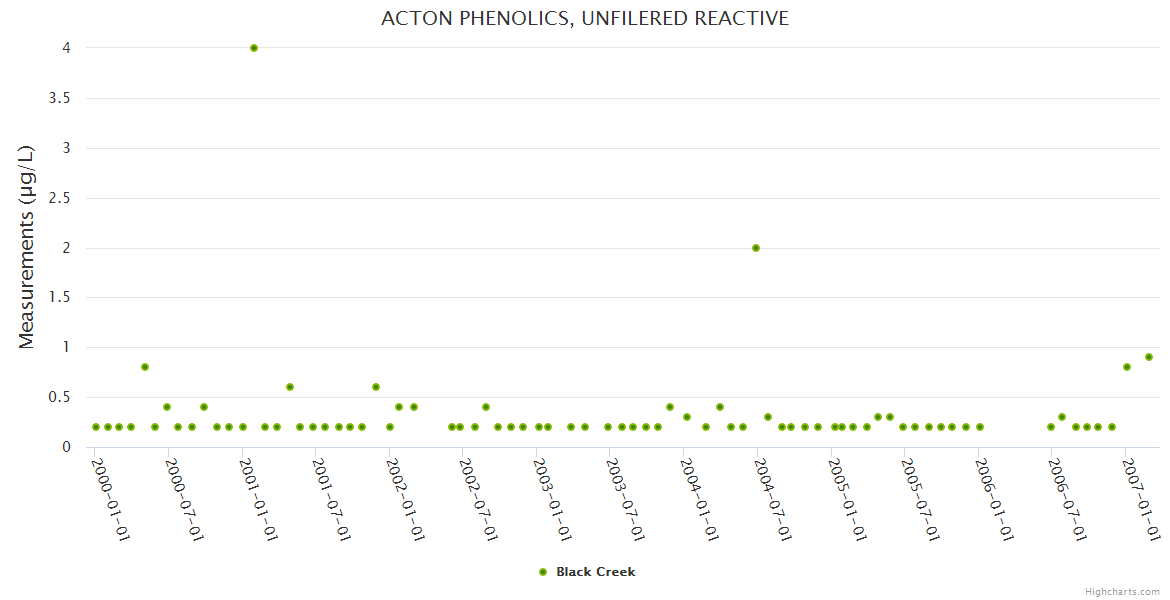1170x600 pixels.
Task: Click the Black Creek legend marker dot
Action: pos(543,572)
